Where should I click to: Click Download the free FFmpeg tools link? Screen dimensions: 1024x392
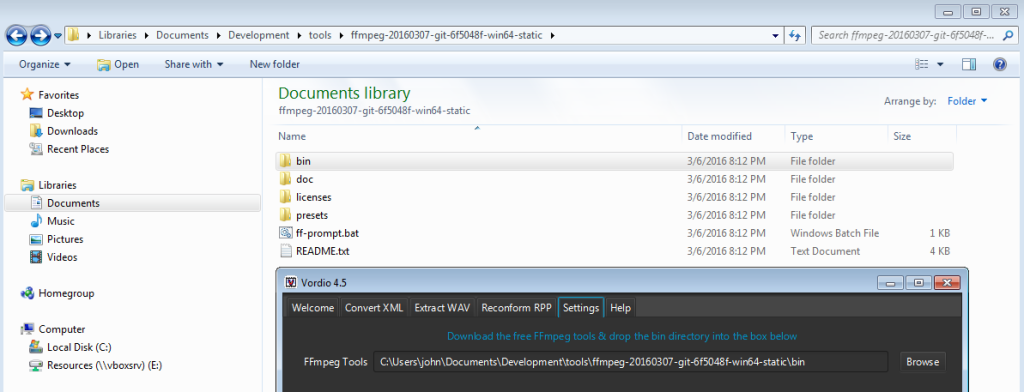click(x=622, y=336)
